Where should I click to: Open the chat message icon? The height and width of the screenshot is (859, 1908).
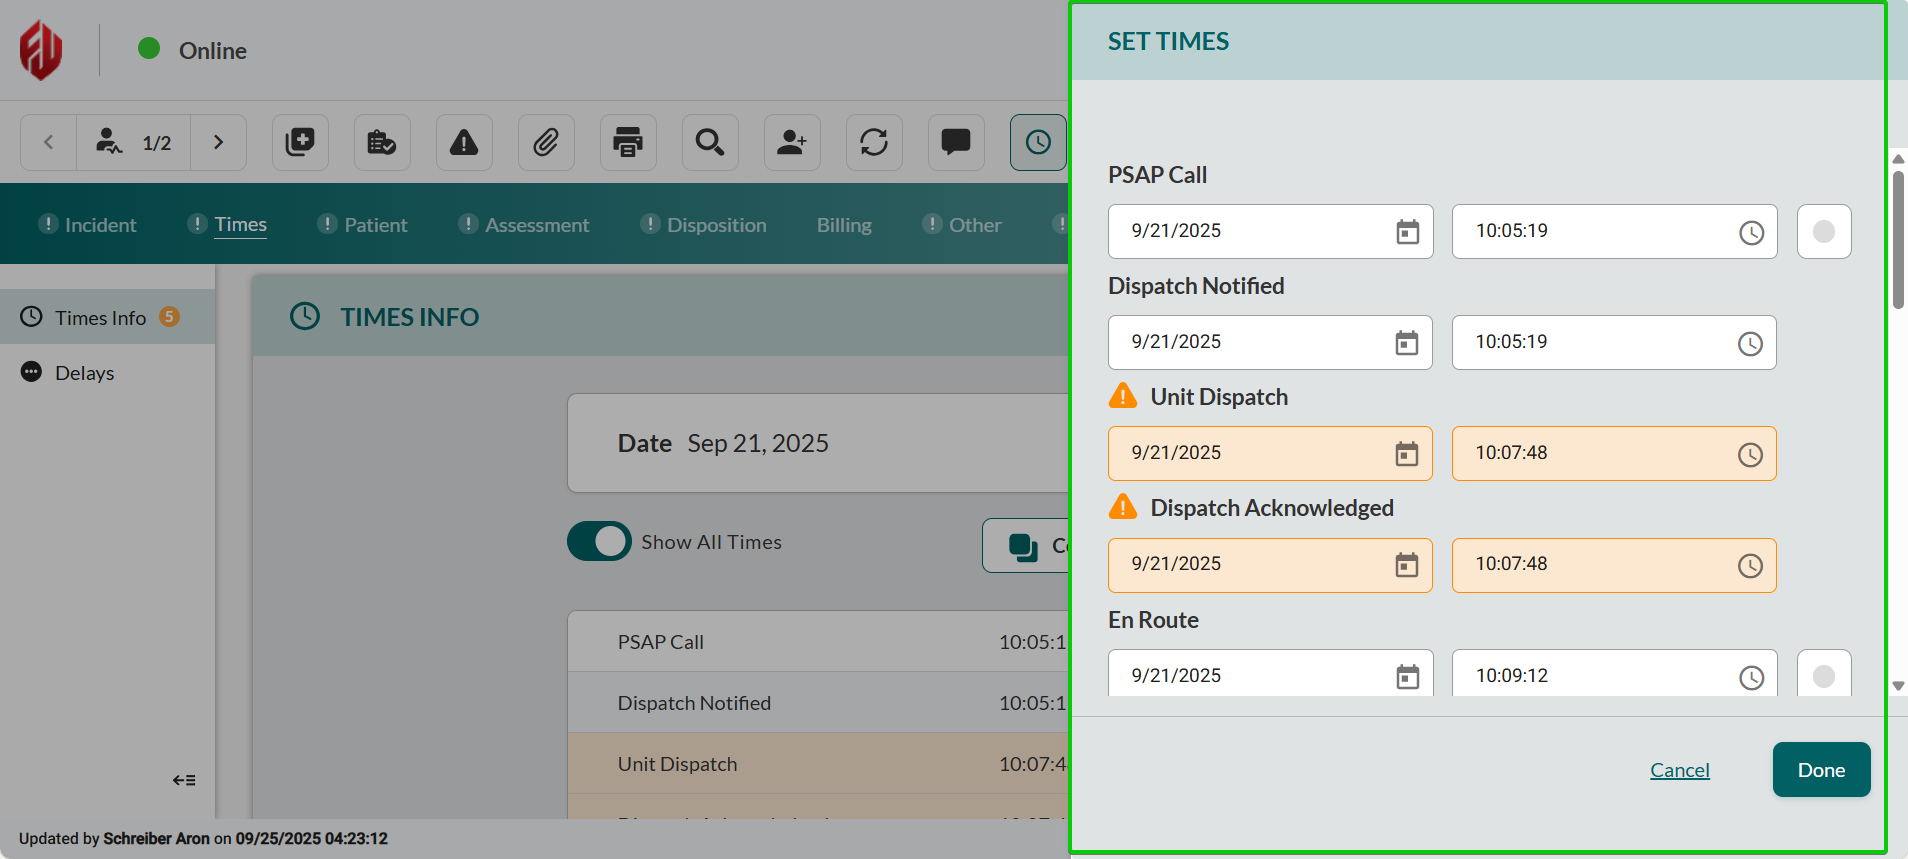(x=956, y=143)
